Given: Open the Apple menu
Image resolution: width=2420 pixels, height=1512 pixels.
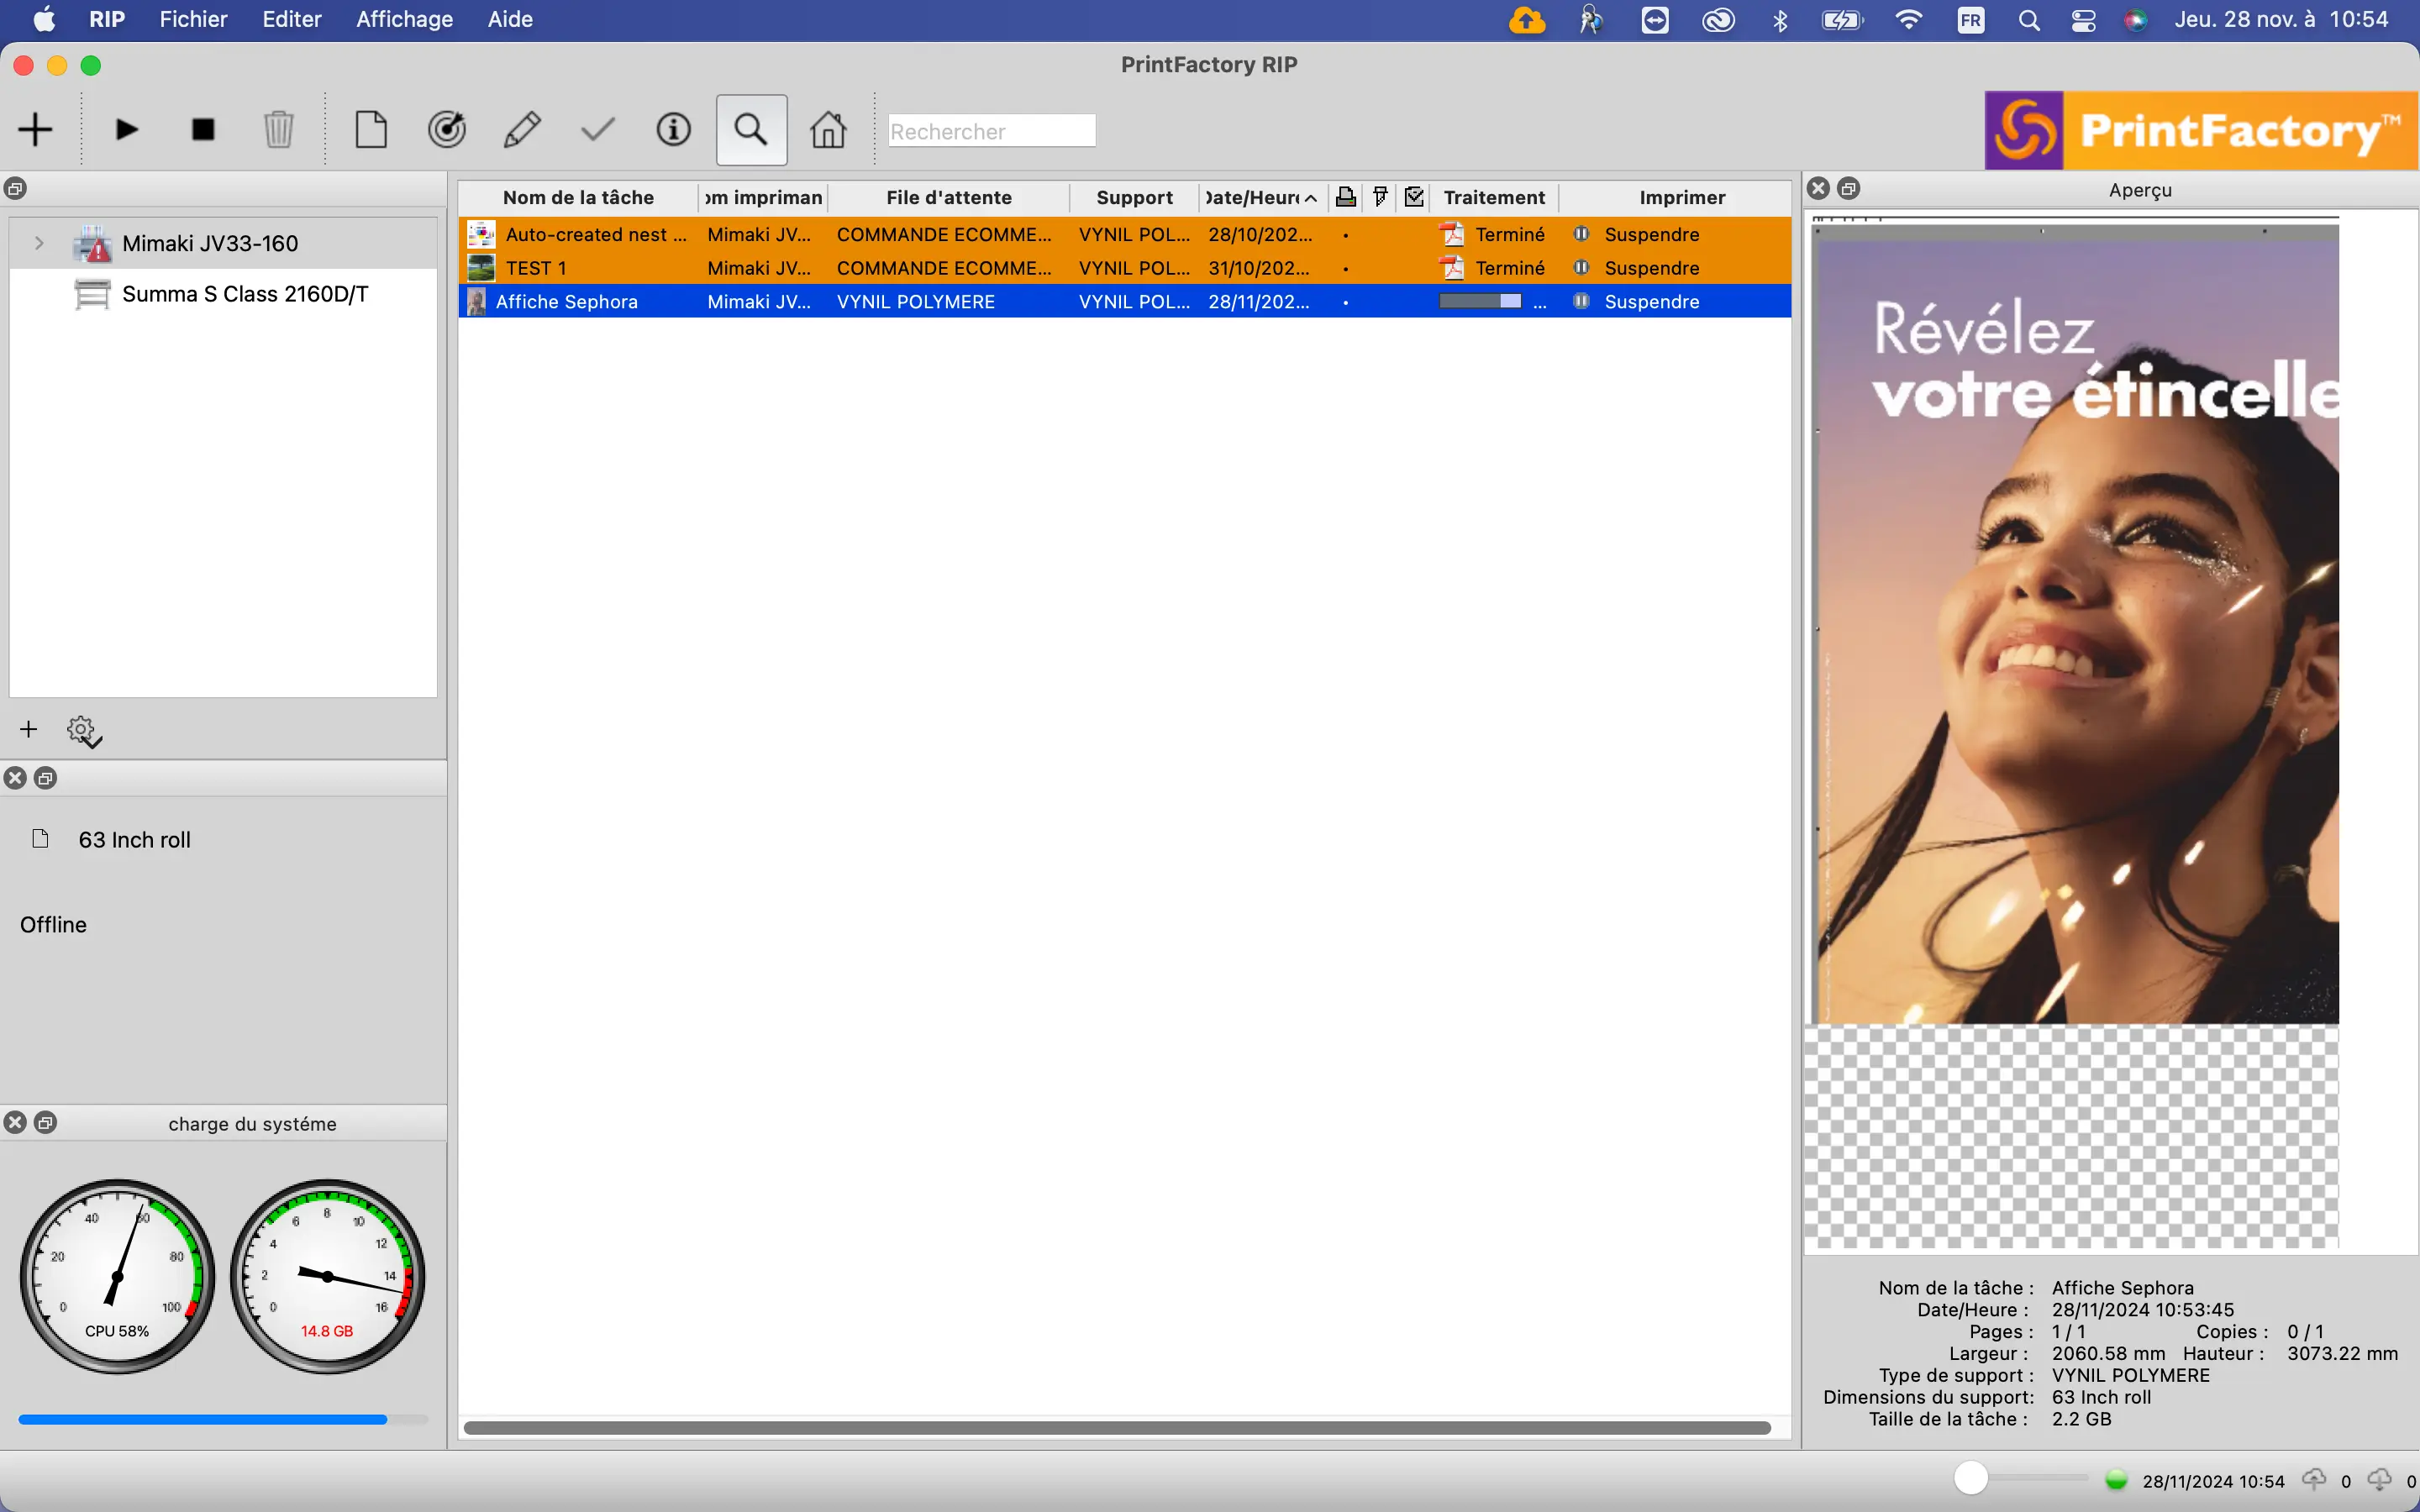Looking at the screenshot, I should click(x=44, y=19).
